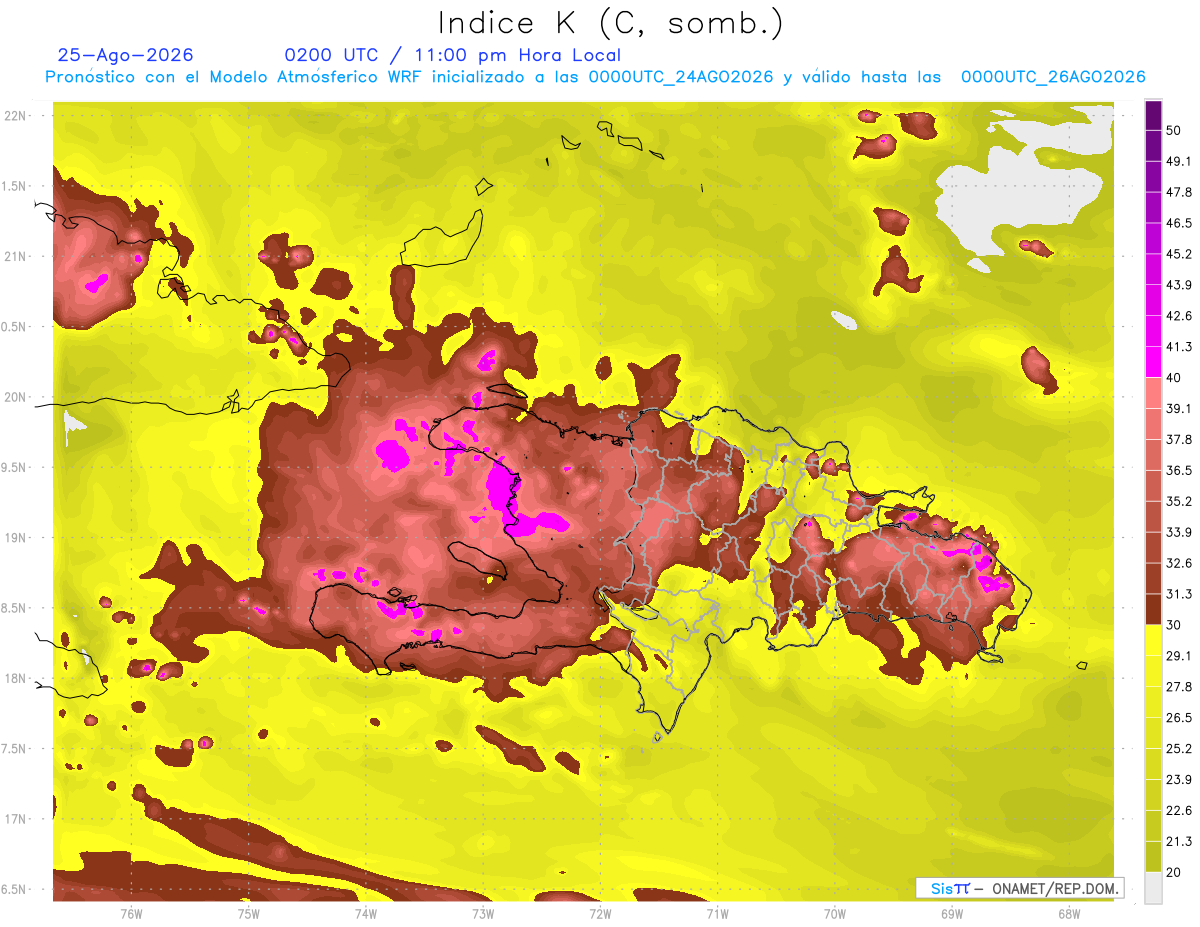Select the dark brown colorbar segment between 30 and 31.3

click(1153, 609)
